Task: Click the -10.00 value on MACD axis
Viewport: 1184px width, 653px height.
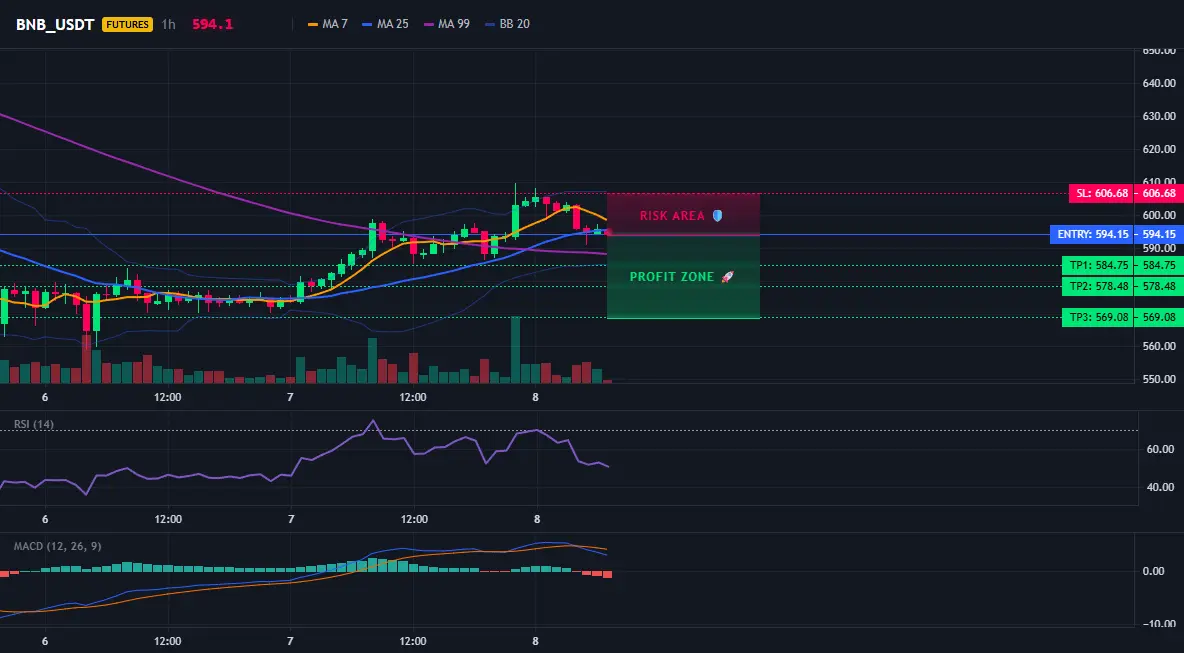Action: pos(1158,624)
